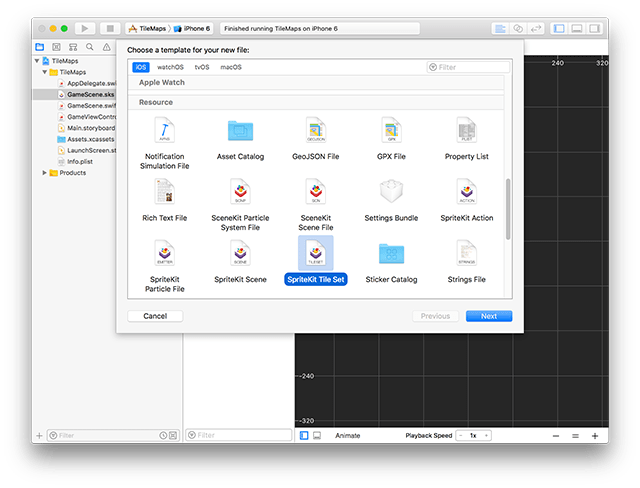Click the template Filter field
The image size is (640, 488).
click(468, 67)
